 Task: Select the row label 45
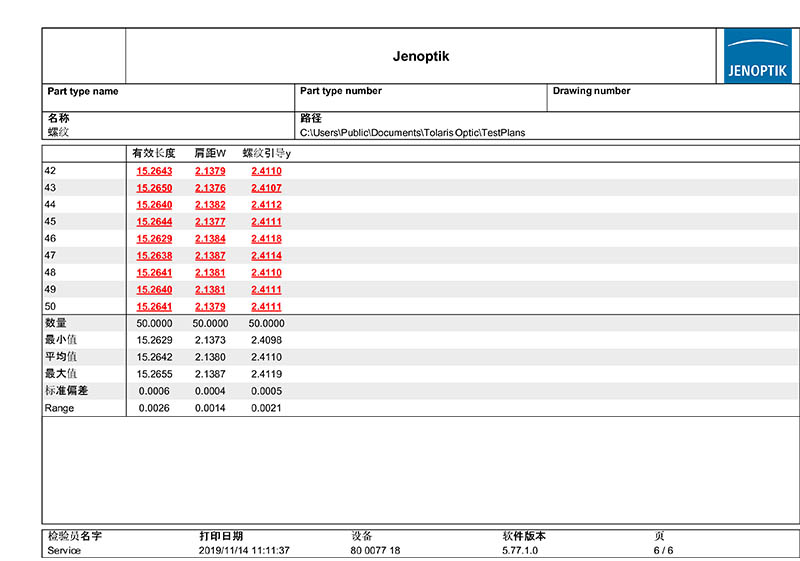(50, 222)
